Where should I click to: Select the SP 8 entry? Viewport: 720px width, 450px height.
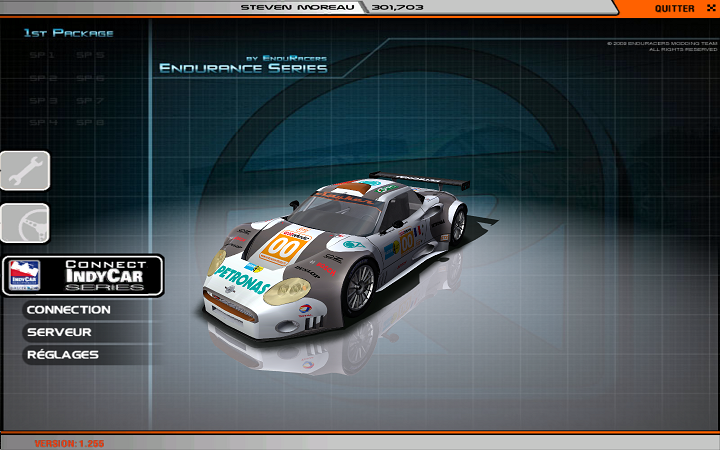90,123
